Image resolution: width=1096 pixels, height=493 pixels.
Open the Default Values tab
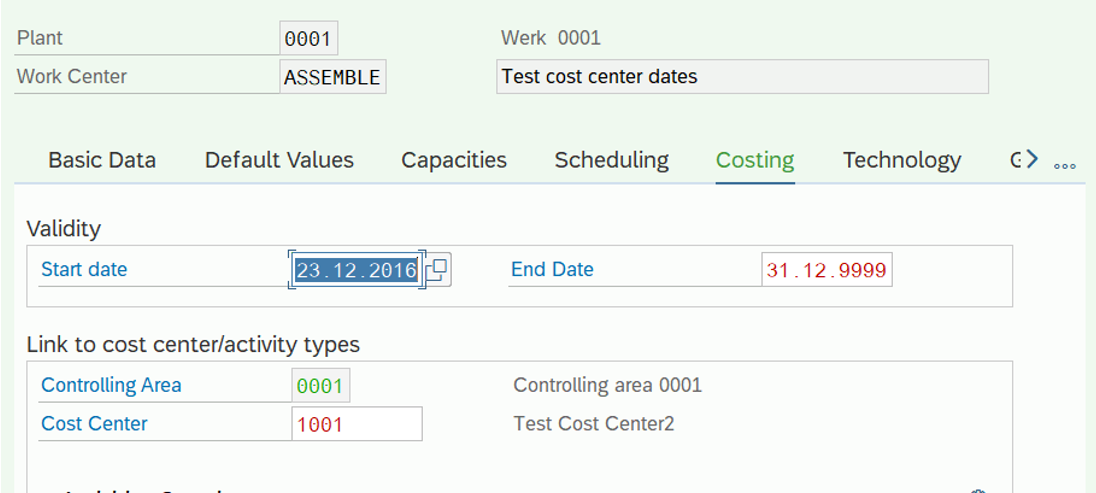click(280, 160)
